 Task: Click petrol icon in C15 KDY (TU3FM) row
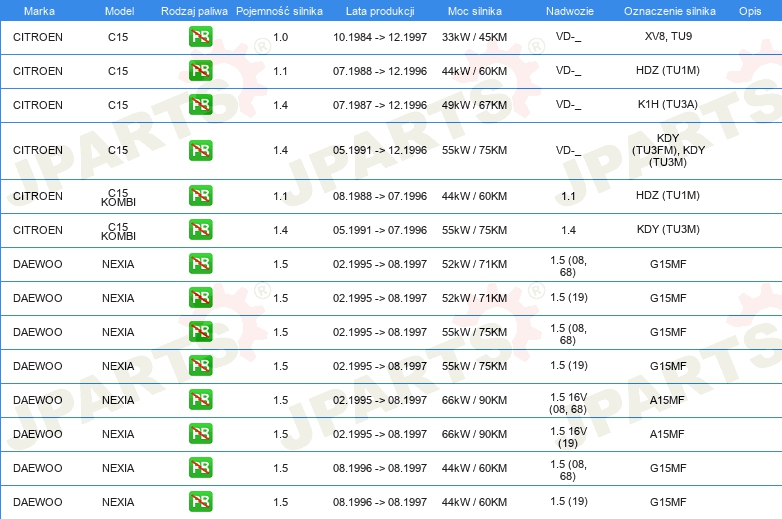click(200, 150)
